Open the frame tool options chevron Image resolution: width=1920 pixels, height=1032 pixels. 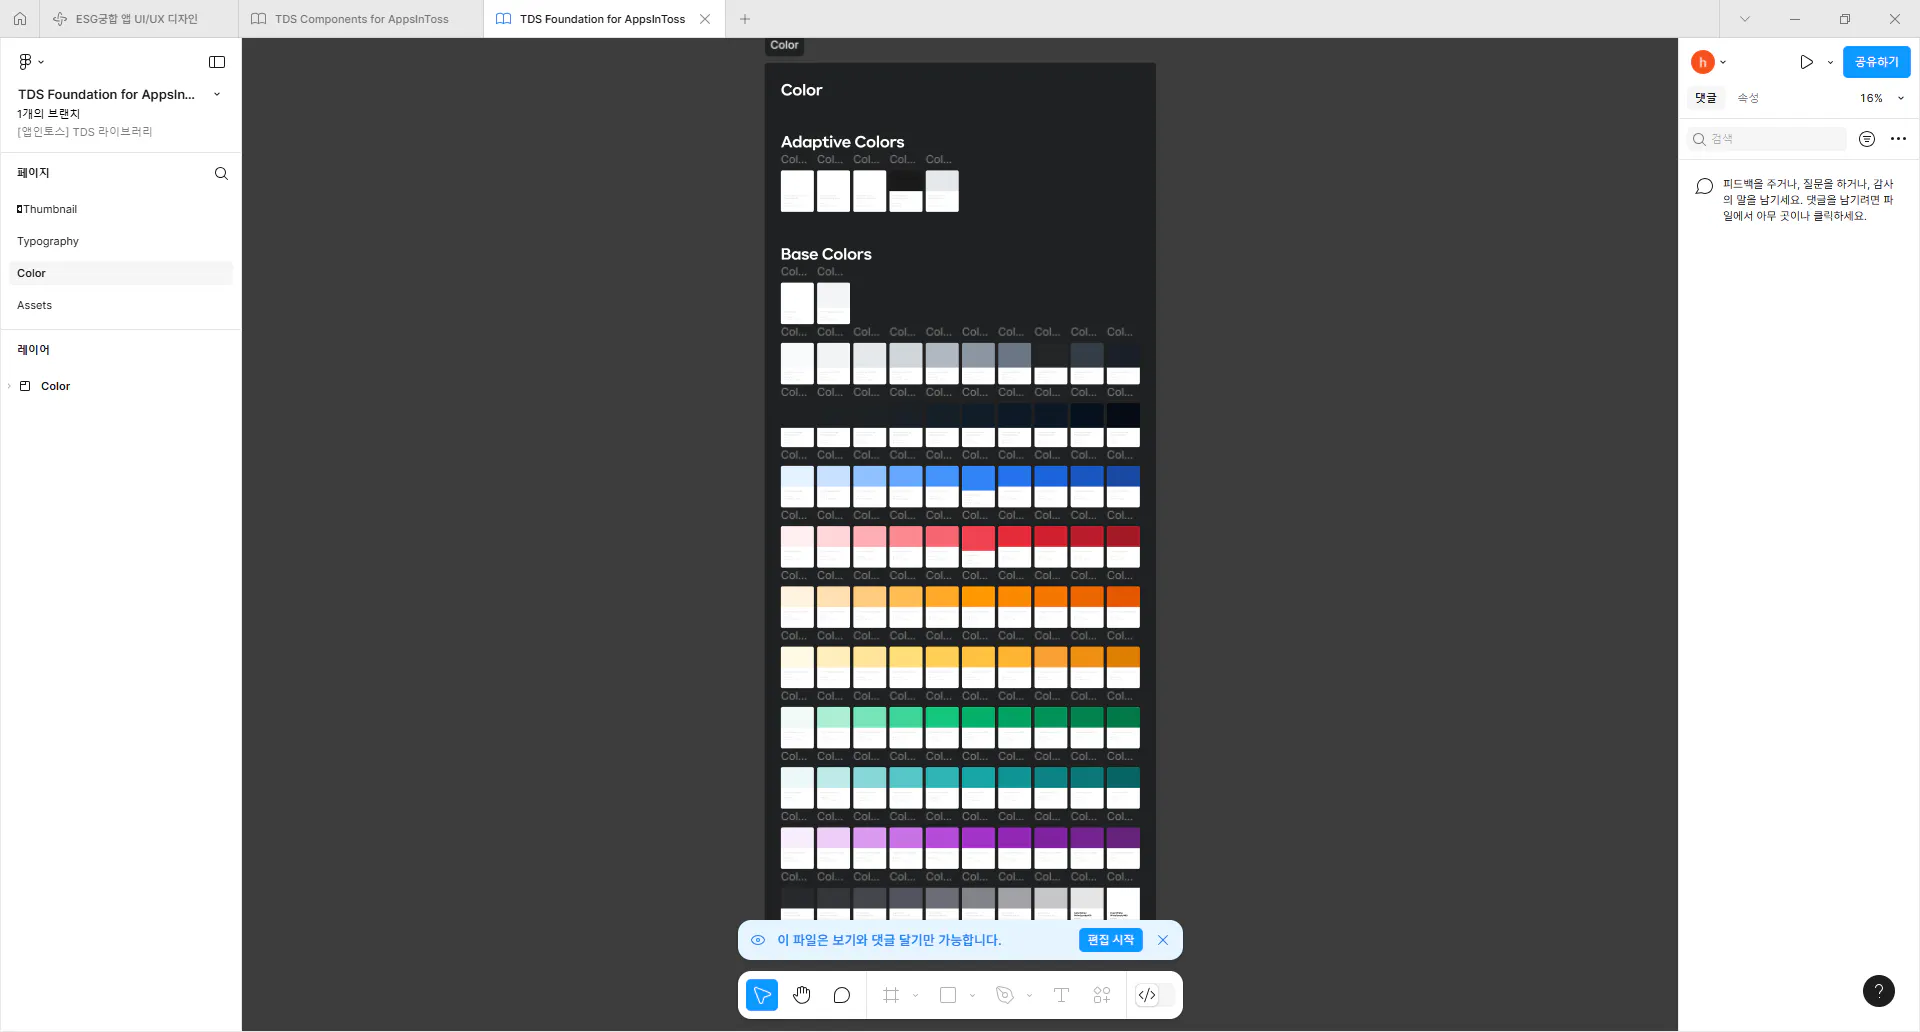(915, 995)
